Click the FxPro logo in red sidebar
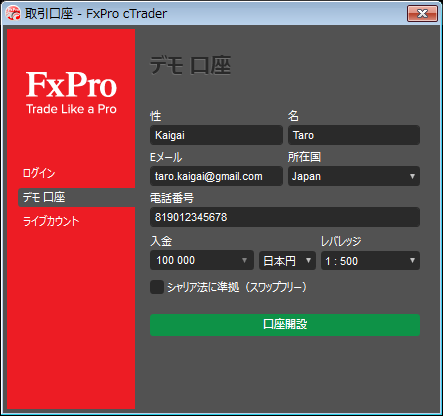443x417 pixels. tap(71, 93)
